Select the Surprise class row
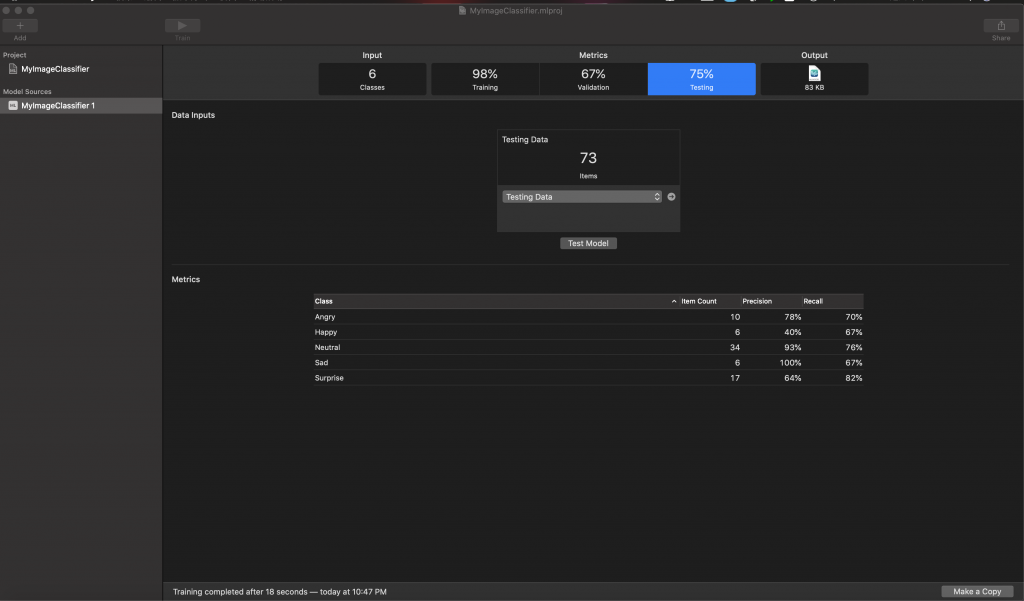1024x601 pixels. (x=588, y=378)
